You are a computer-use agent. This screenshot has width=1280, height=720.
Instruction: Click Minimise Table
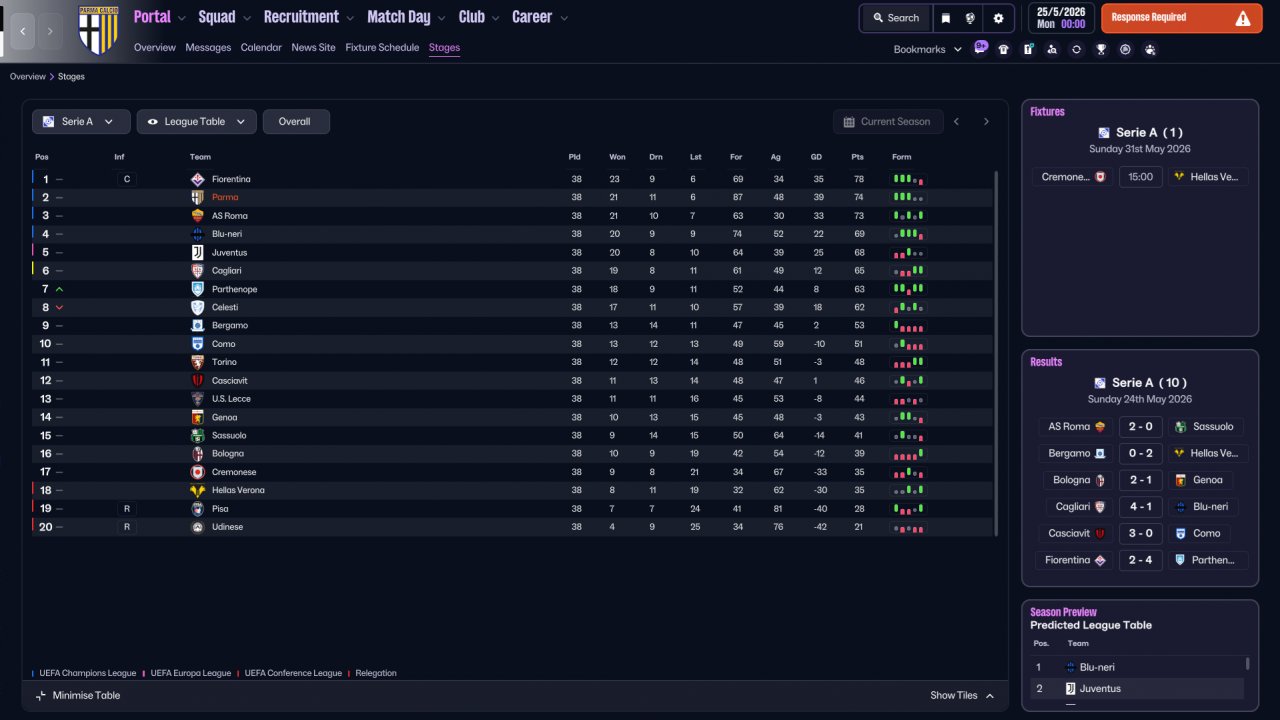click(77, 696)
